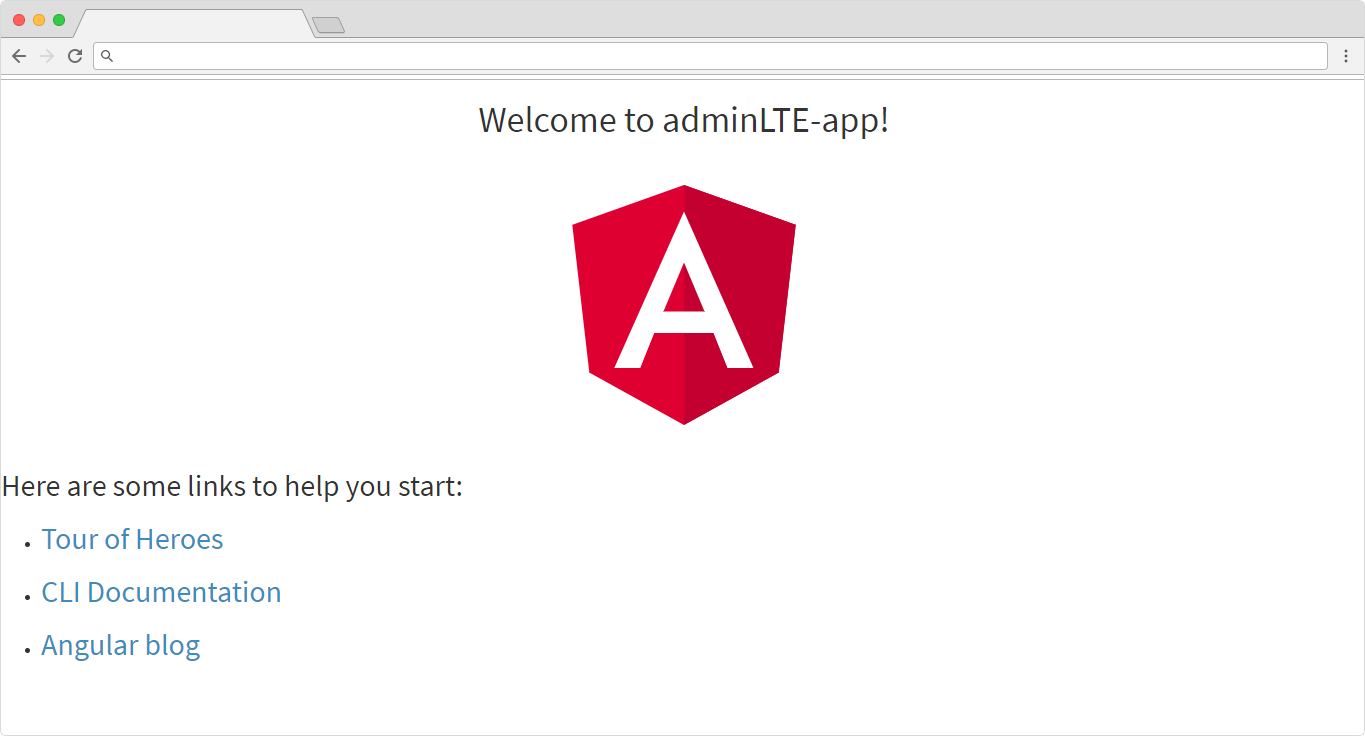The height and width of the screenshot is (736, 1365).
Task: Click the bullet beside CLI Documentation
Action: click(28, 596)
